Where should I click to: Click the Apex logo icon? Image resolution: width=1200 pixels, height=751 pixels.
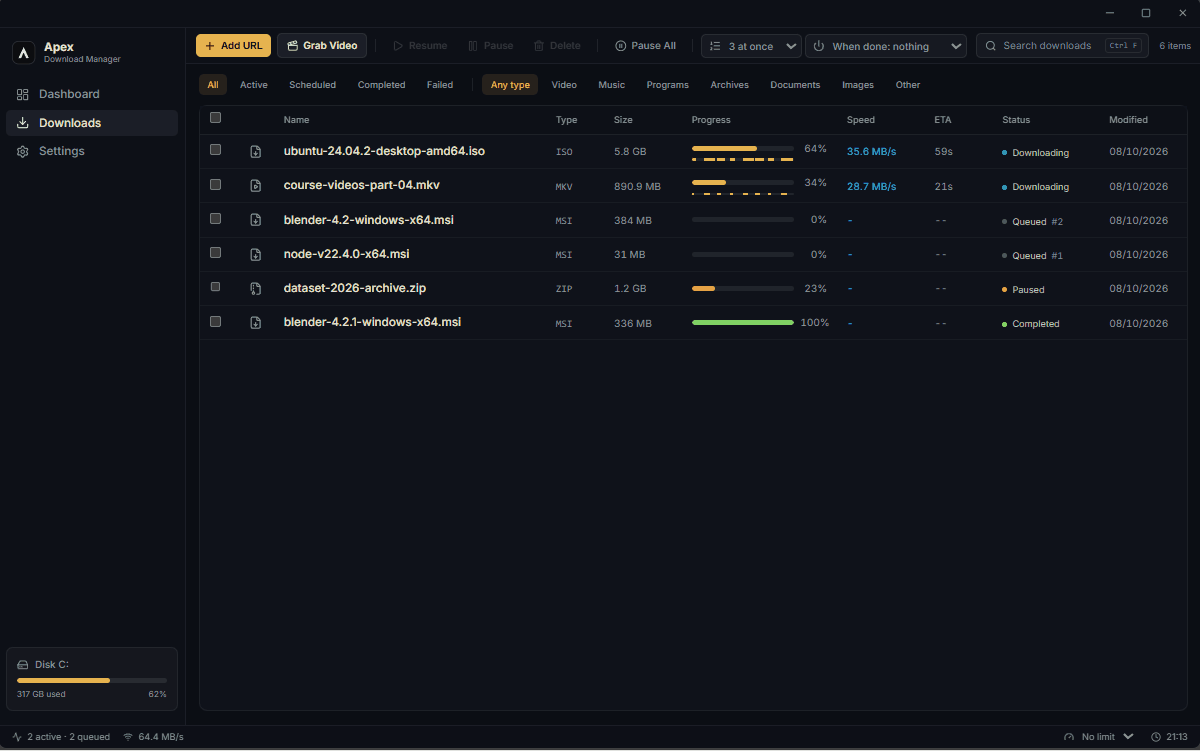pos(24,52)
